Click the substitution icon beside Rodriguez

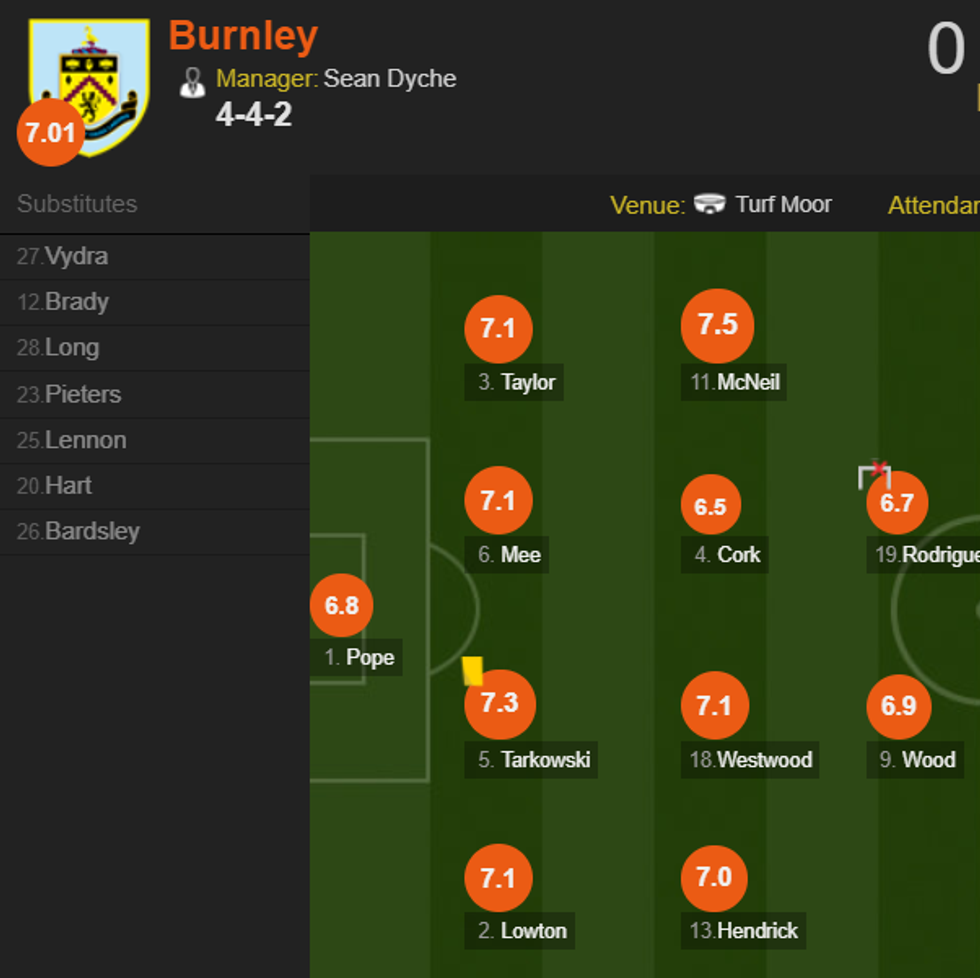pyautogui.click(x=877, y=470)
